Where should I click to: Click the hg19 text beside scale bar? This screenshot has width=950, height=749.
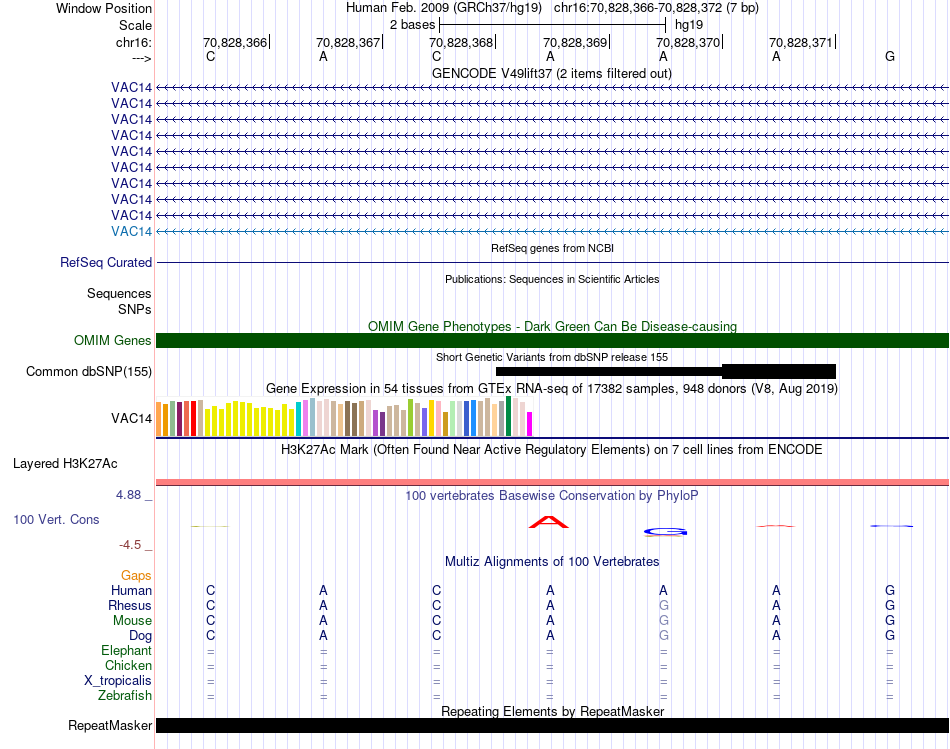pos(689,25)
